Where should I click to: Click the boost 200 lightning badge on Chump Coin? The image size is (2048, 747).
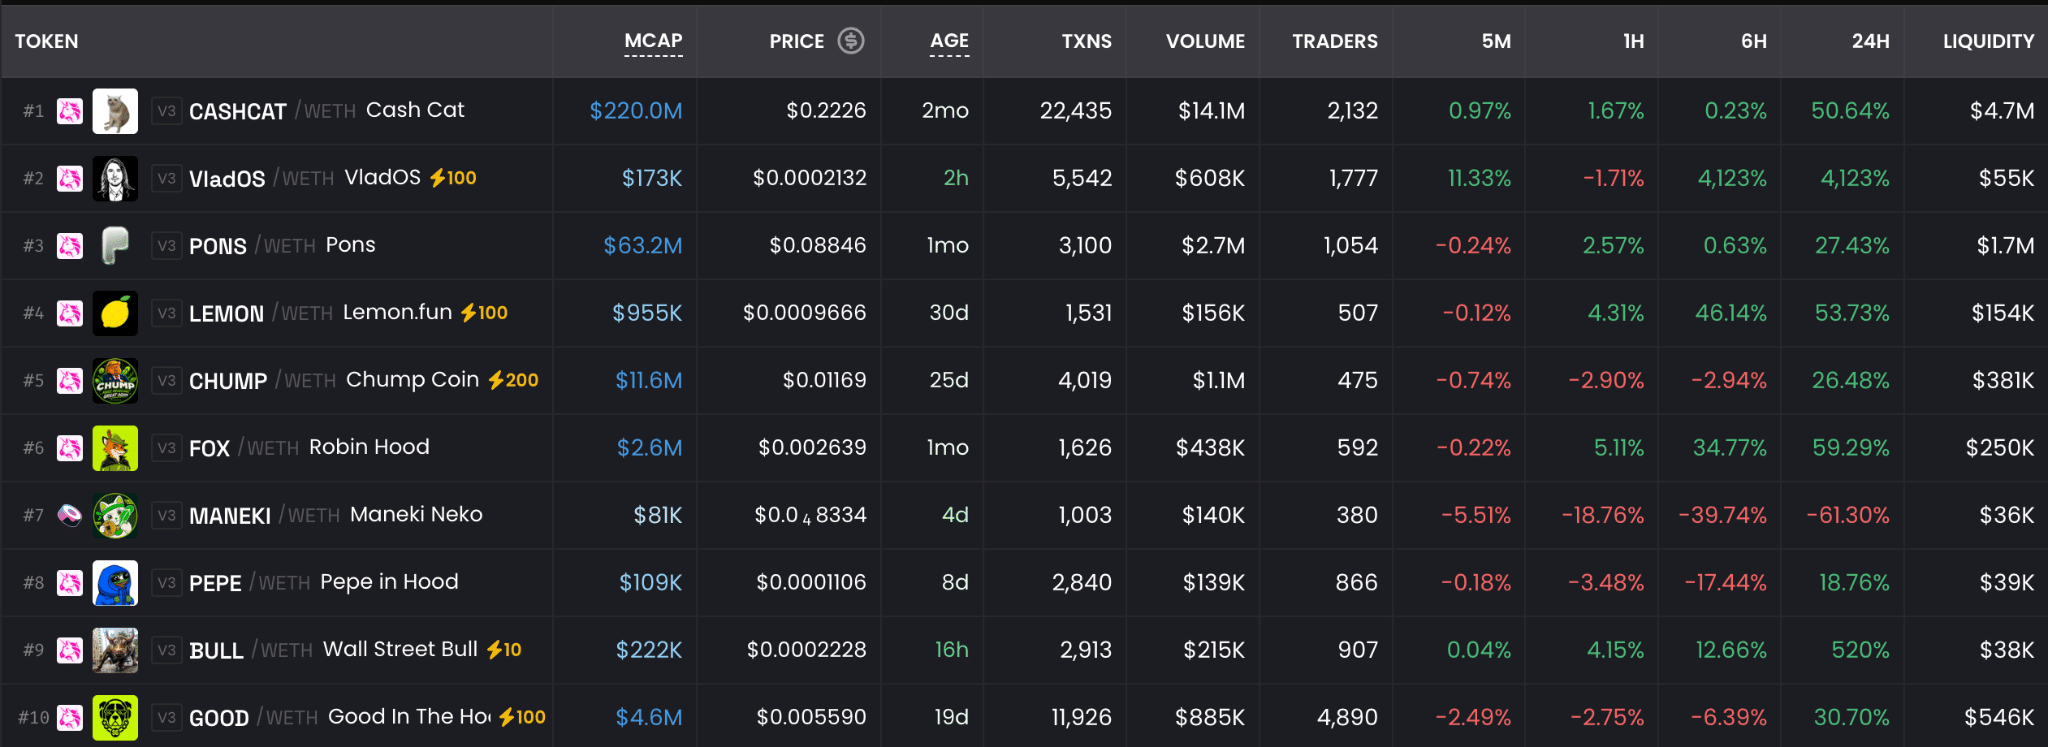(x=513, y=380)
